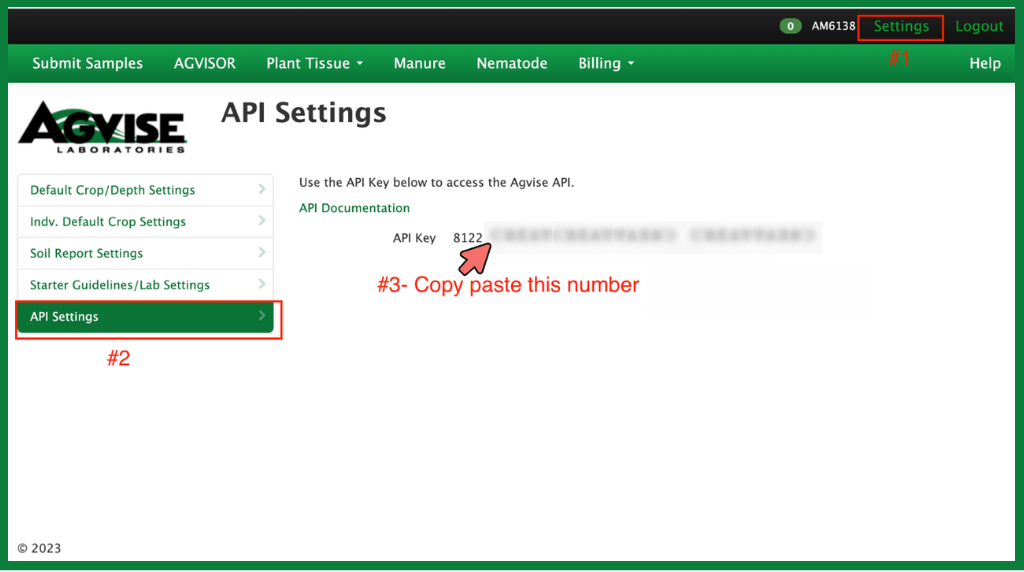
Task: Open the Settings link in top bar
Action: coord(901,27)
